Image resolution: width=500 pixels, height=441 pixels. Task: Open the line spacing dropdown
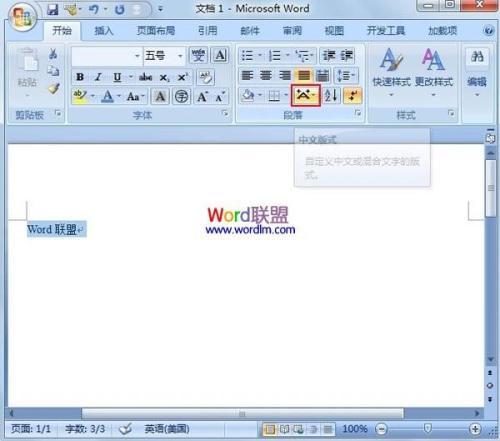pyautogui.click(x=346, y=76)
